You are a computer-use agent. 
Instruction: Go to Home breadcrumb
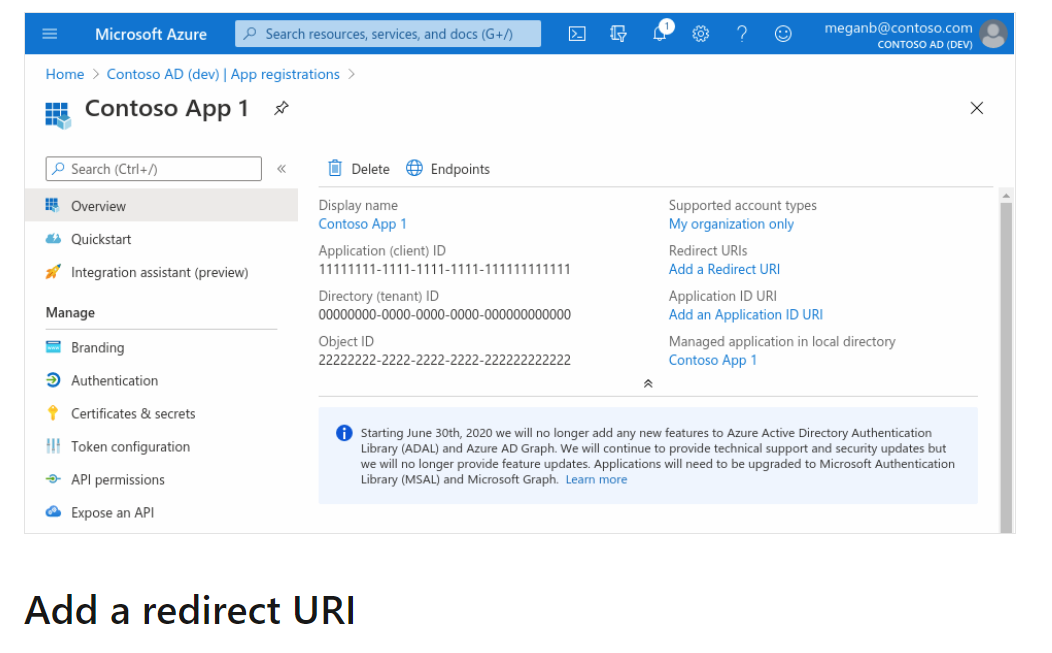coord(64,74)
